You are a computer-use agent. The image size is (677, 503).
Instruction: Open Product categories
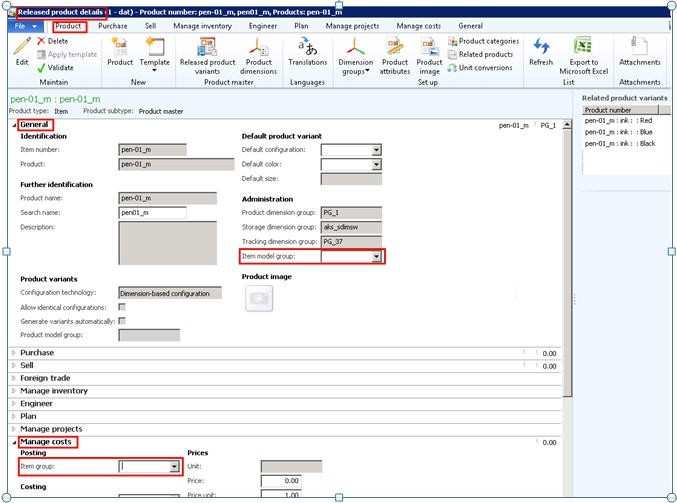(484, 41)
